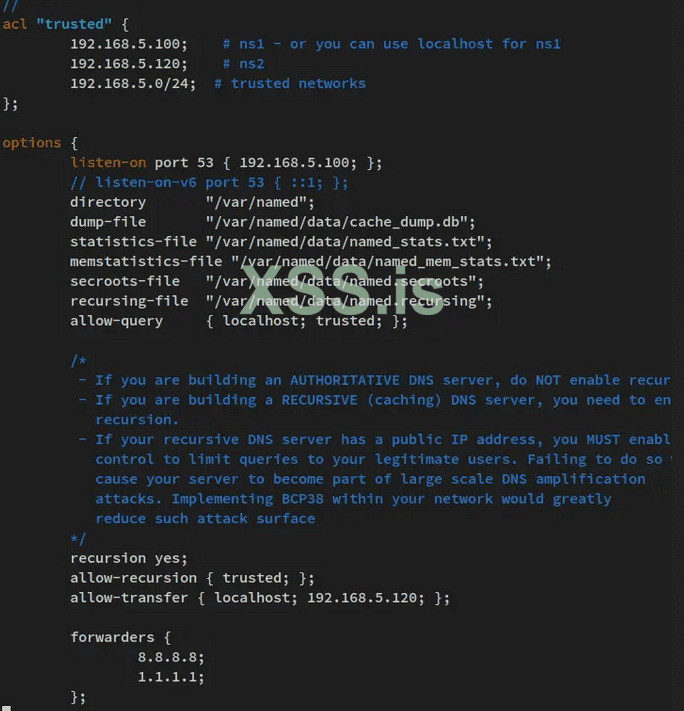Click the 1.1.1.1 forwarder address

[x=171, y=677]
